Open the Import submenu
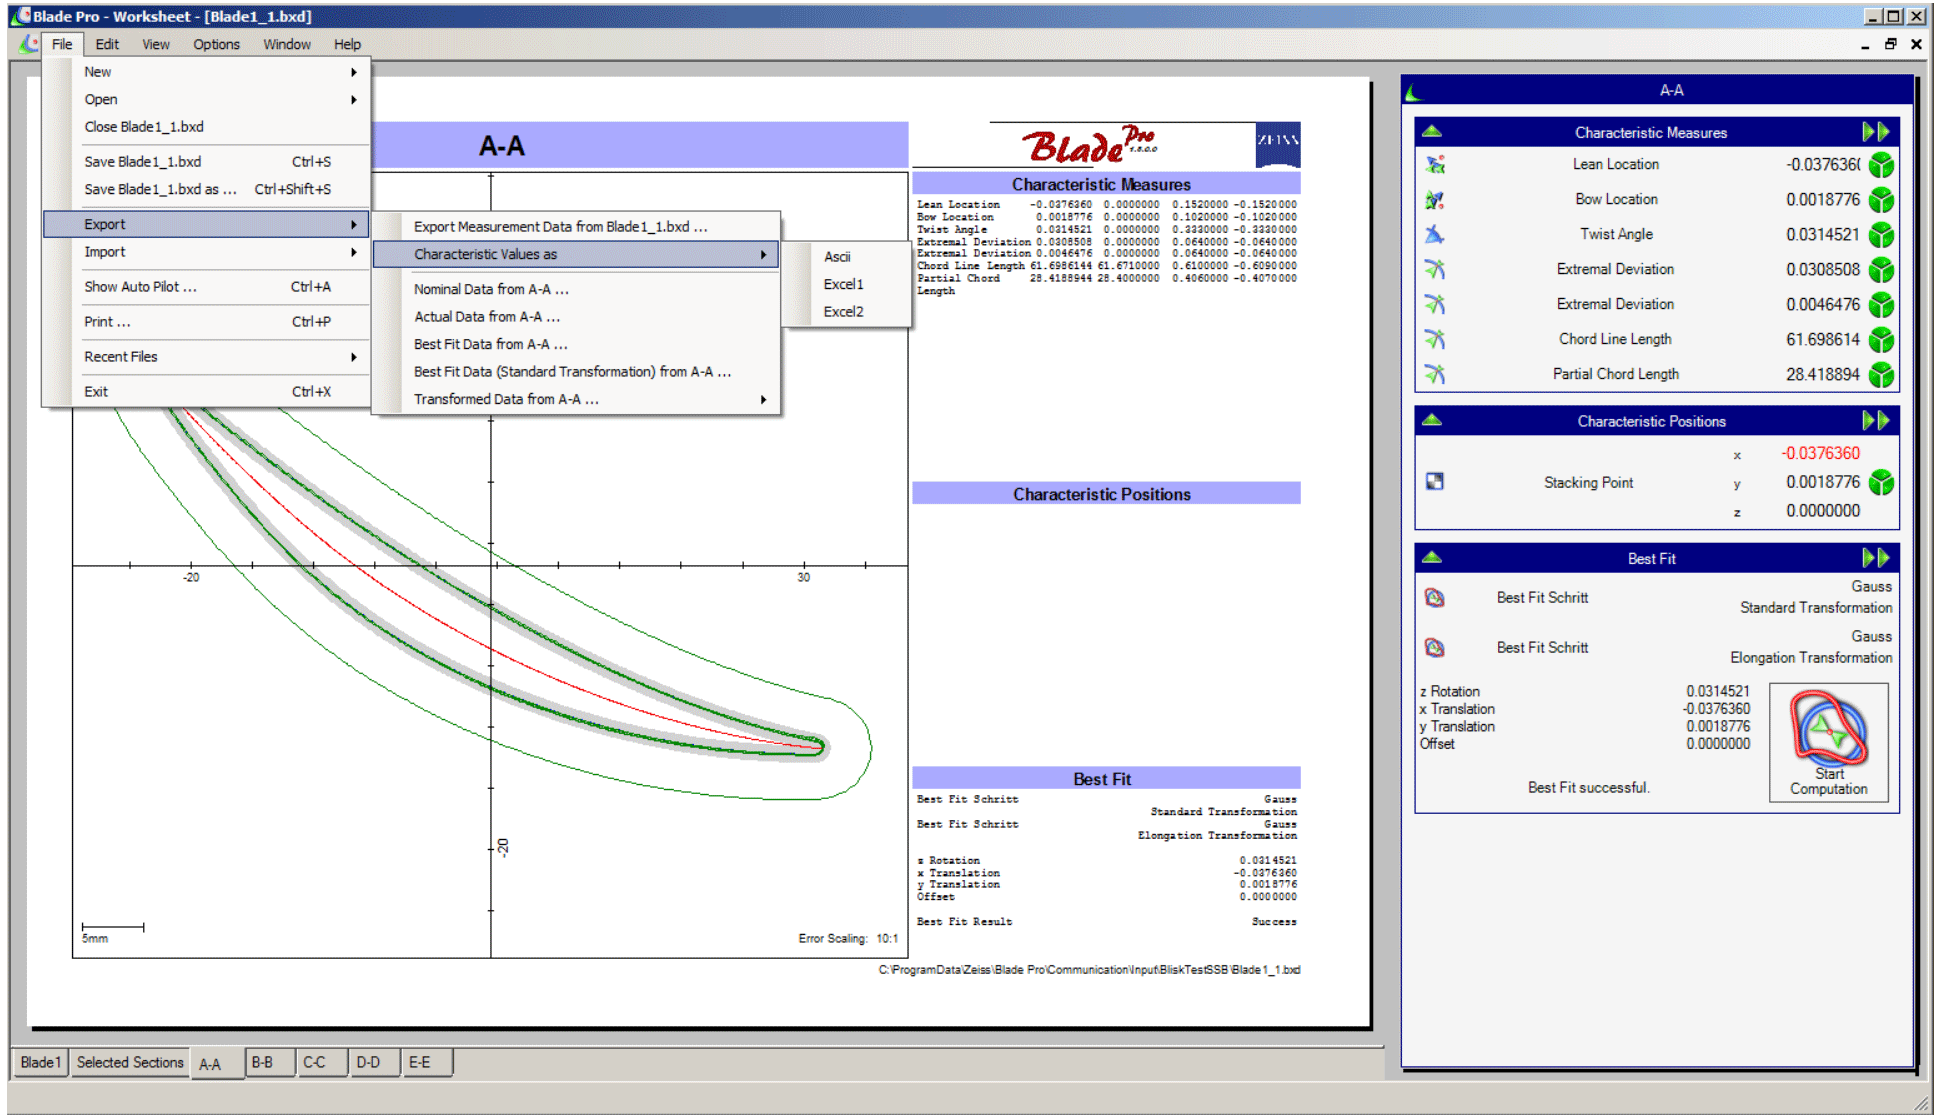Image resolution: width=1940 pixels, height=1119 pixels. pos(206,252)
